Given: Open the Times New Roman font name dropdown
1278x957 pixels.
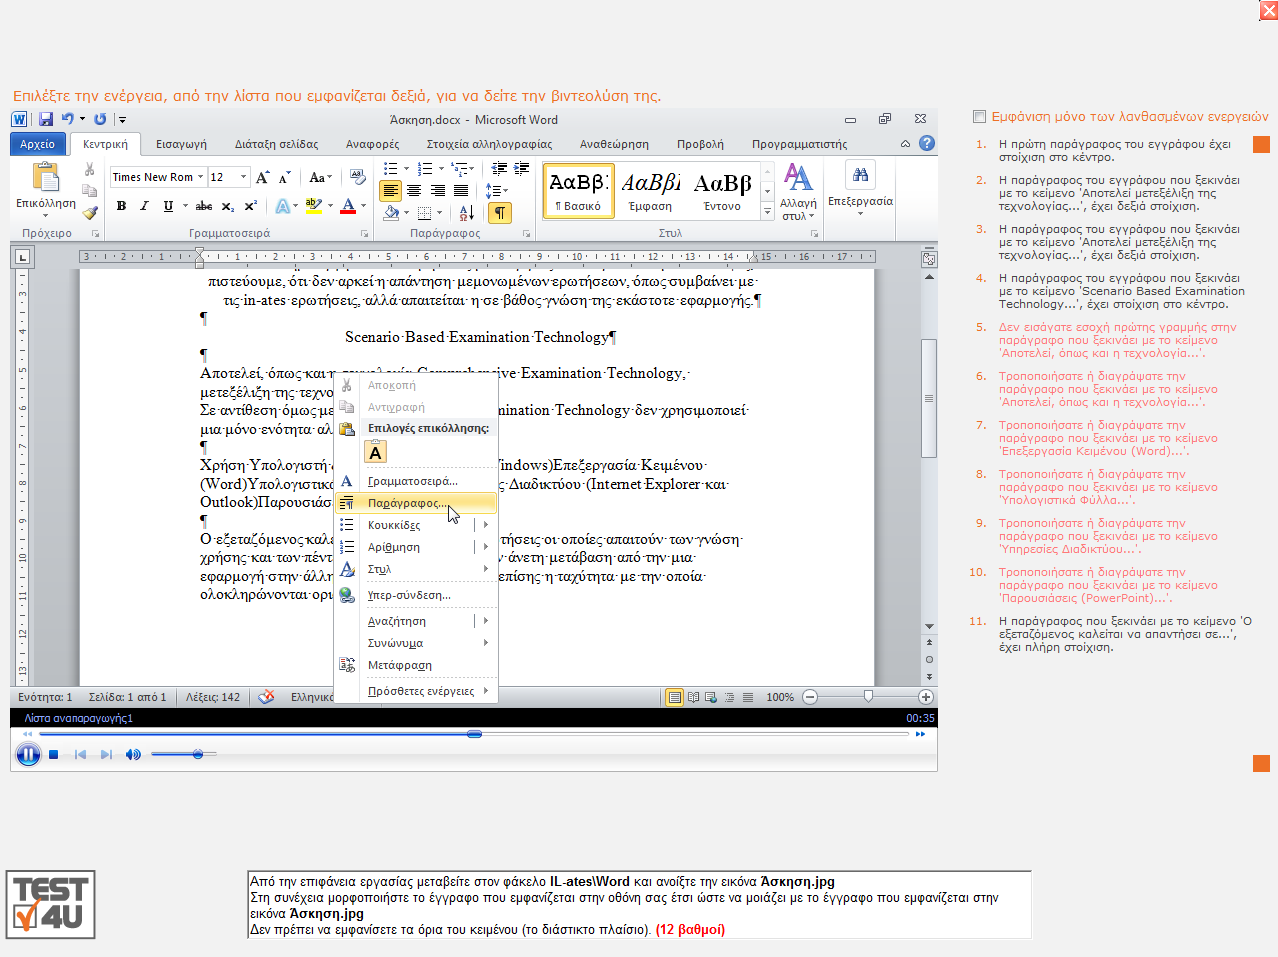Looking at the screenshot, I should (200, 177).
